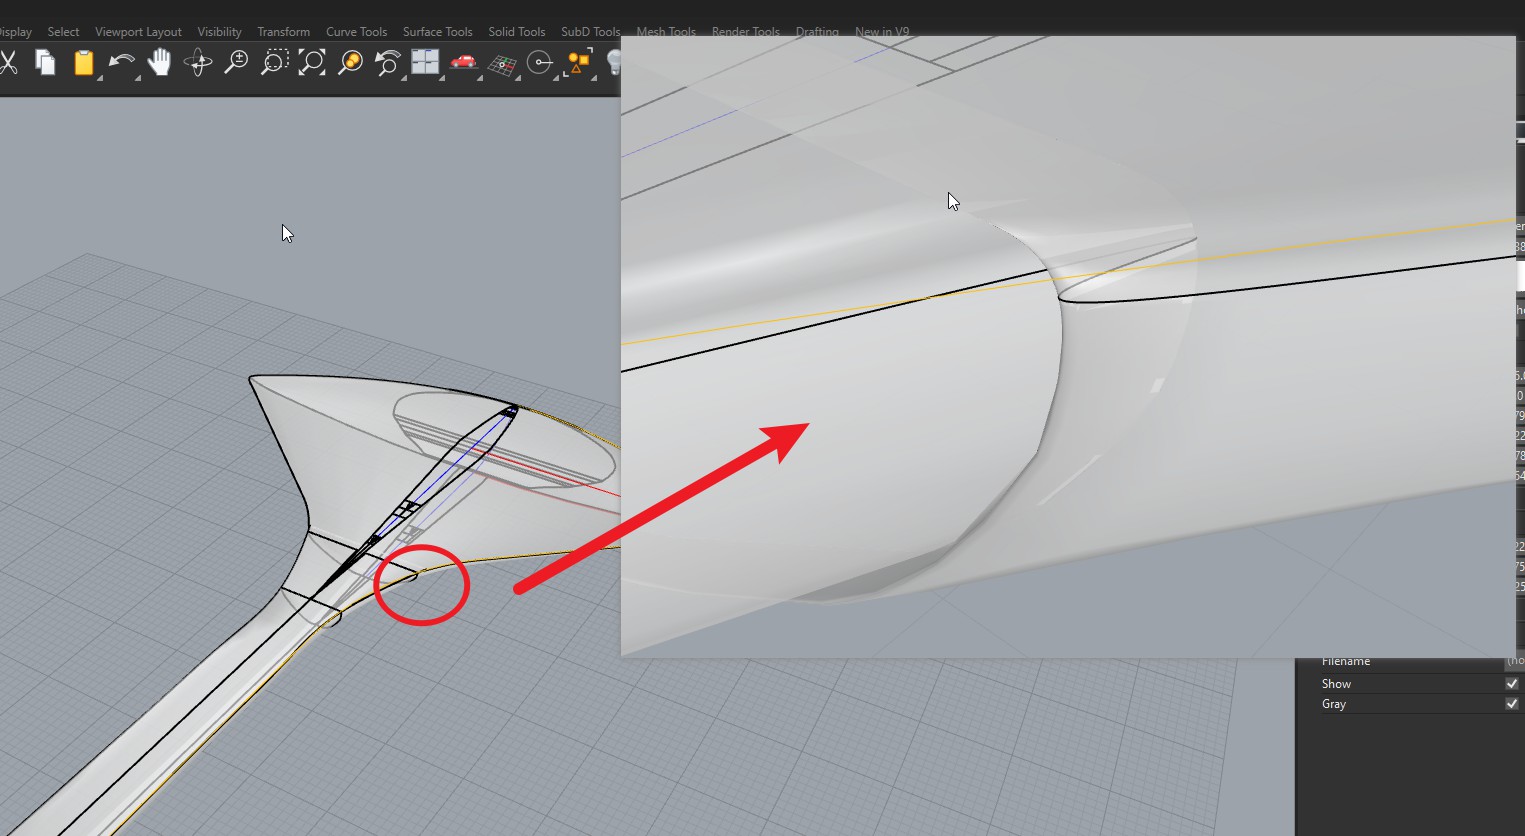This screenshot has height=836, width=1525.
Task: Select the Pan hand tool
Action: 159,63
